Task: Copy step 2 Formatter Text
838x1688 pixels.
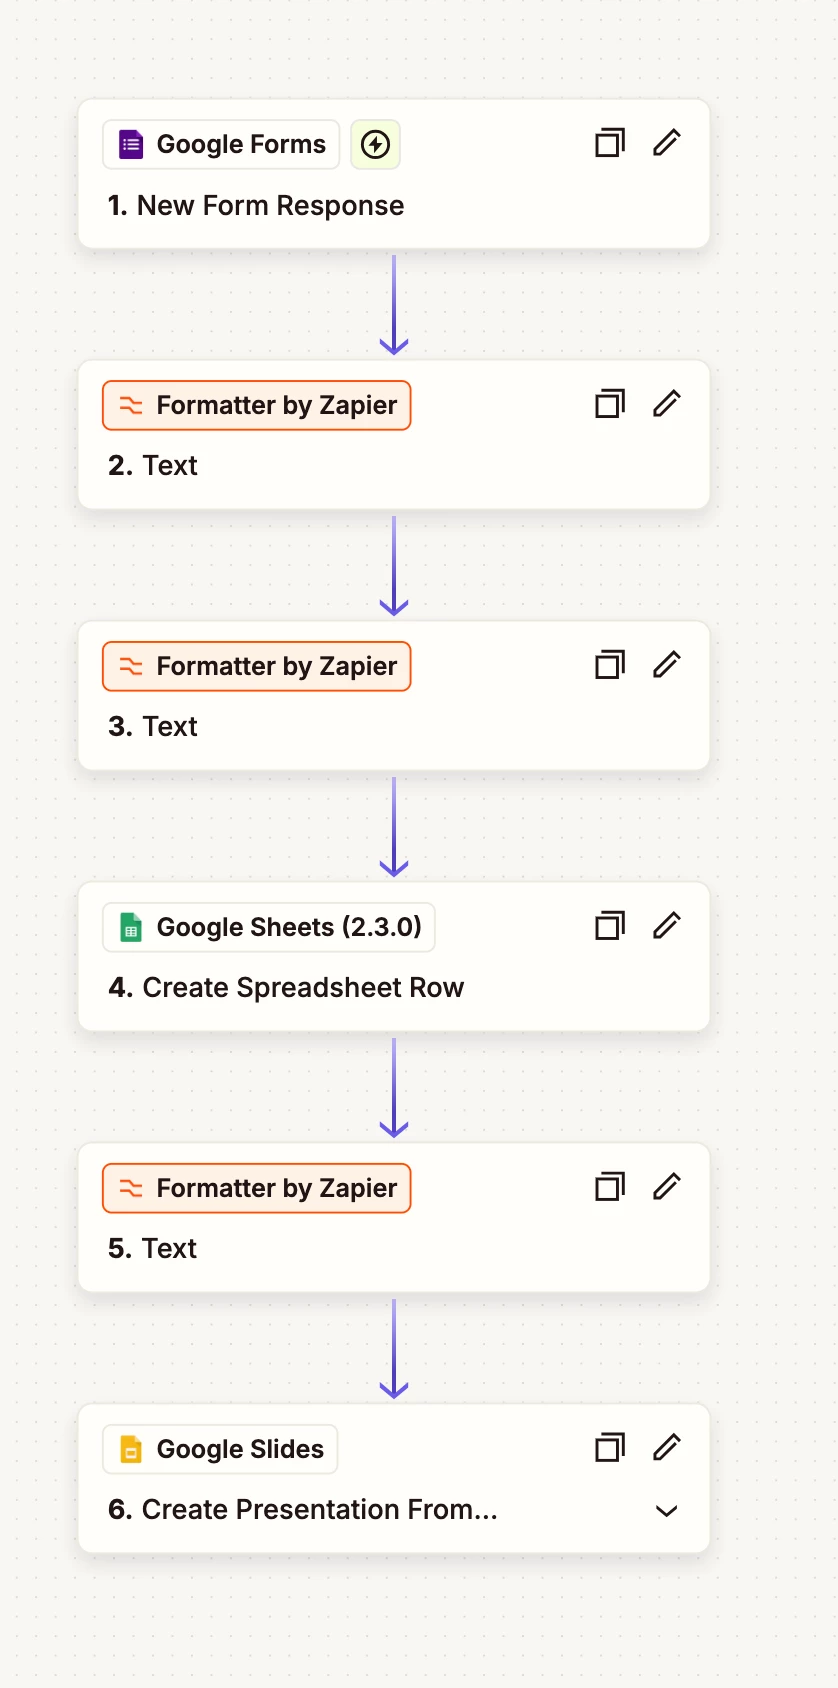Action: [x=610, y=405]
